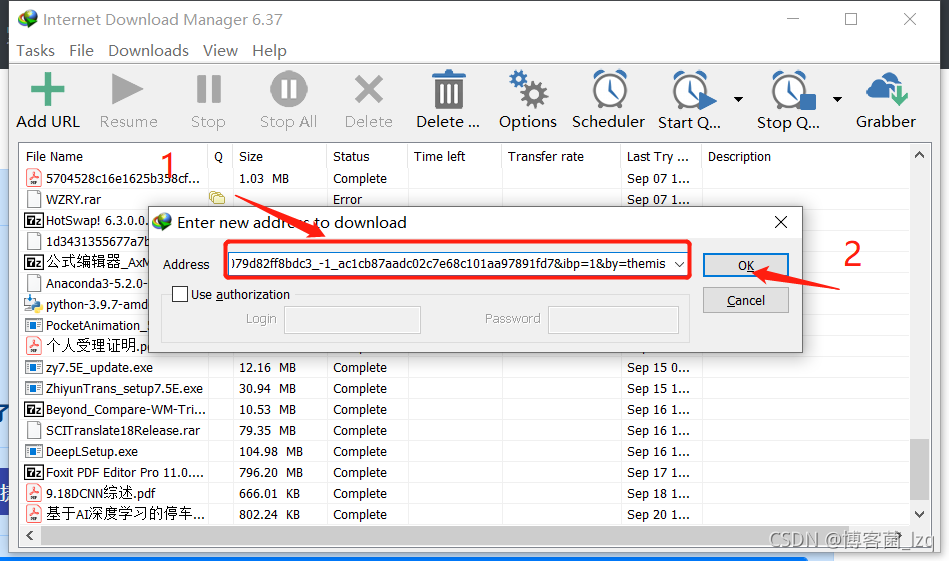Confirm with the OK button
The height and width of the screenshot is (561, 949).
746,265
